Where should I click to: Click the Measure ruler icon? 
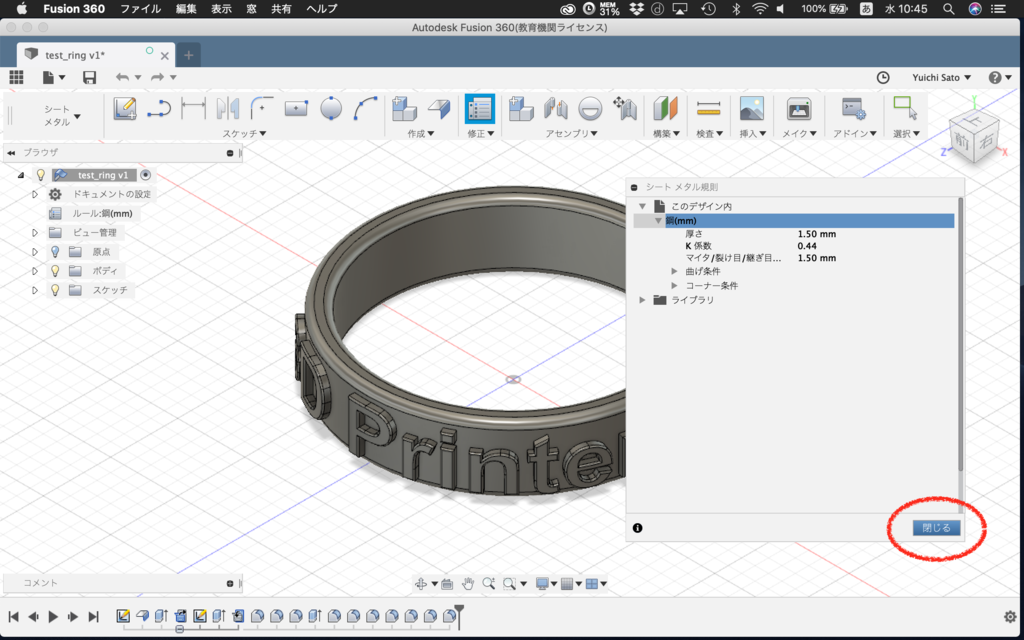click(x=709, y=108)
